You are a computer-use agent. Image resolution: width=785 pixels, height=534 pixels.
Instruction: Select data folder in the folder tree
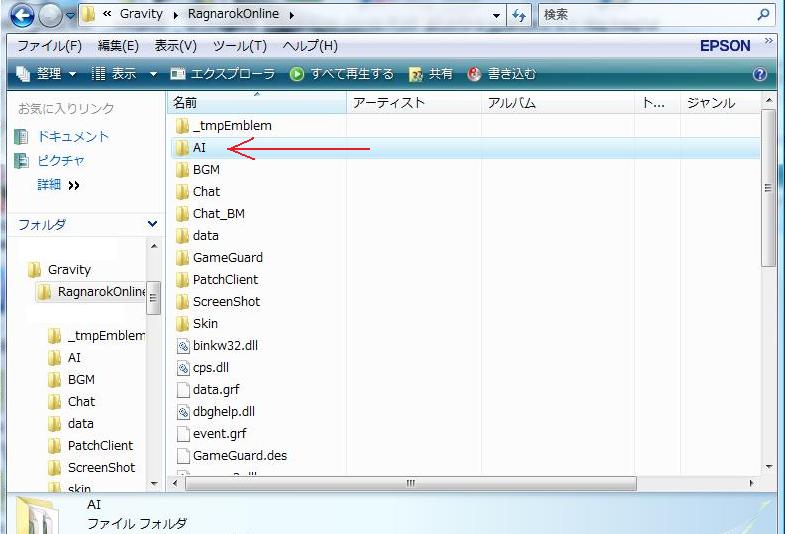(x=81, y=423)
